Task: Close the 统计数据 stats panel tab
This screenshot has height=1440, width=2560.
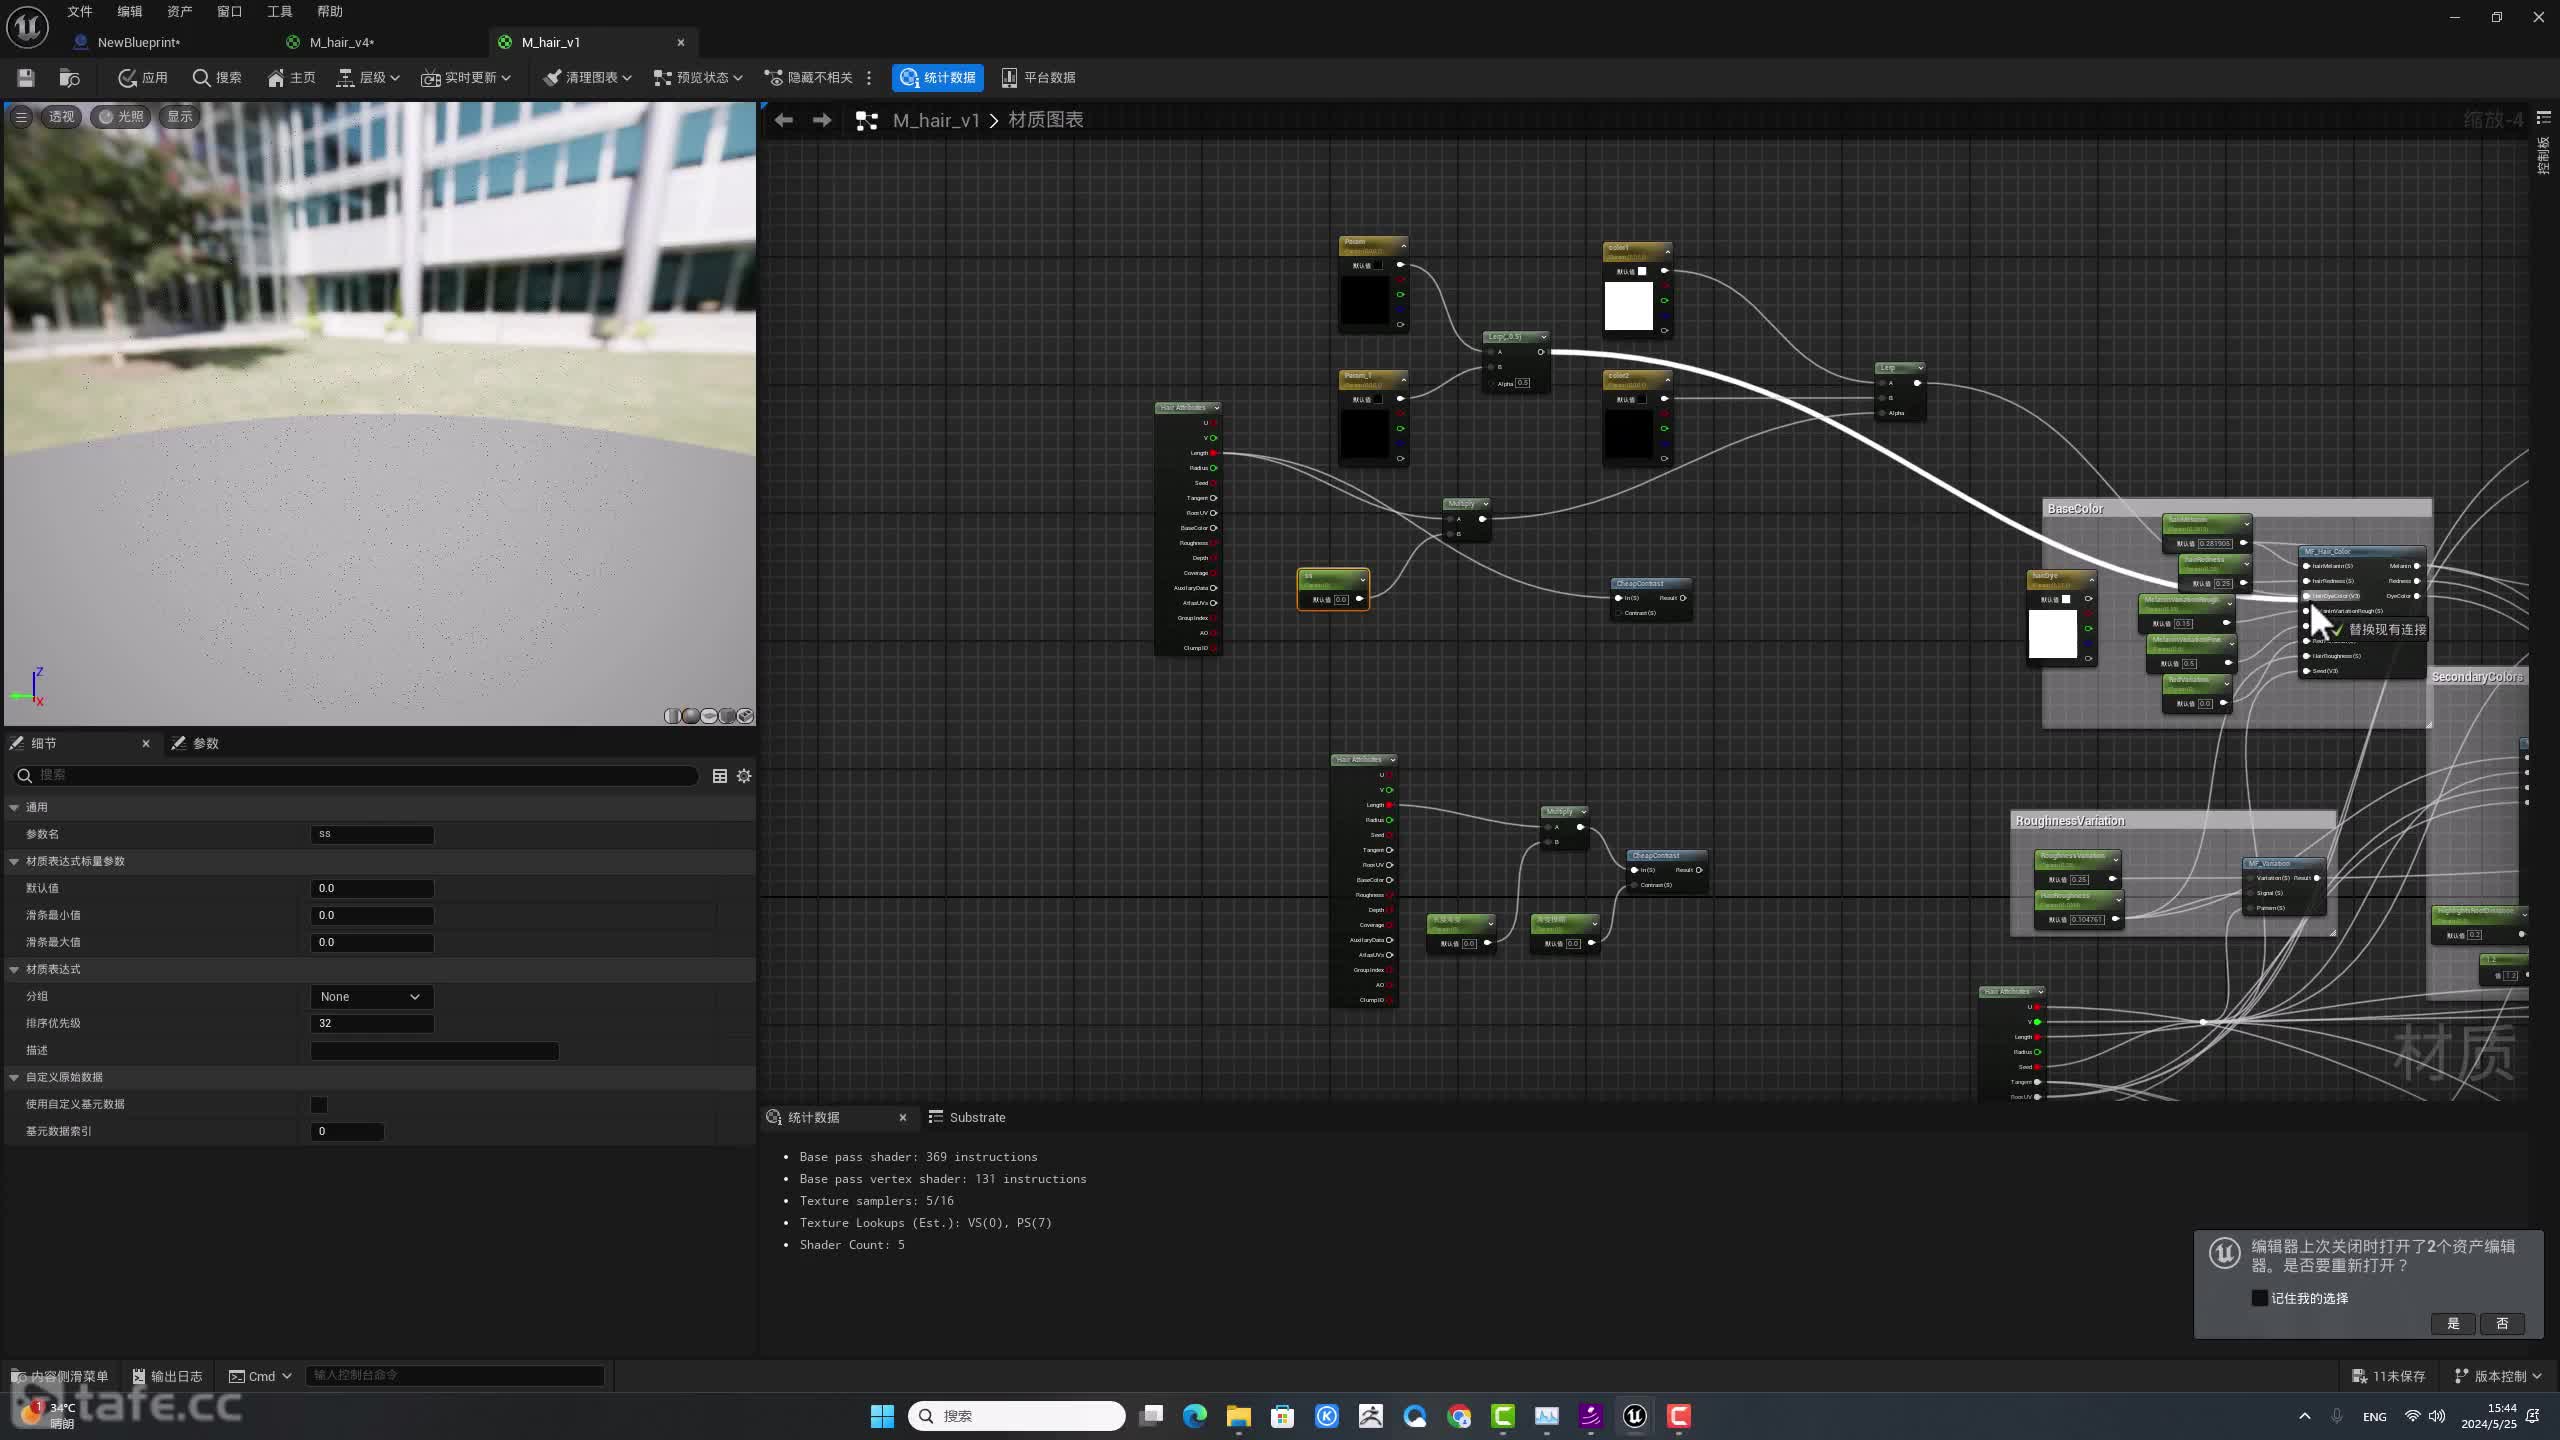Action: [x=903, y=1117]
